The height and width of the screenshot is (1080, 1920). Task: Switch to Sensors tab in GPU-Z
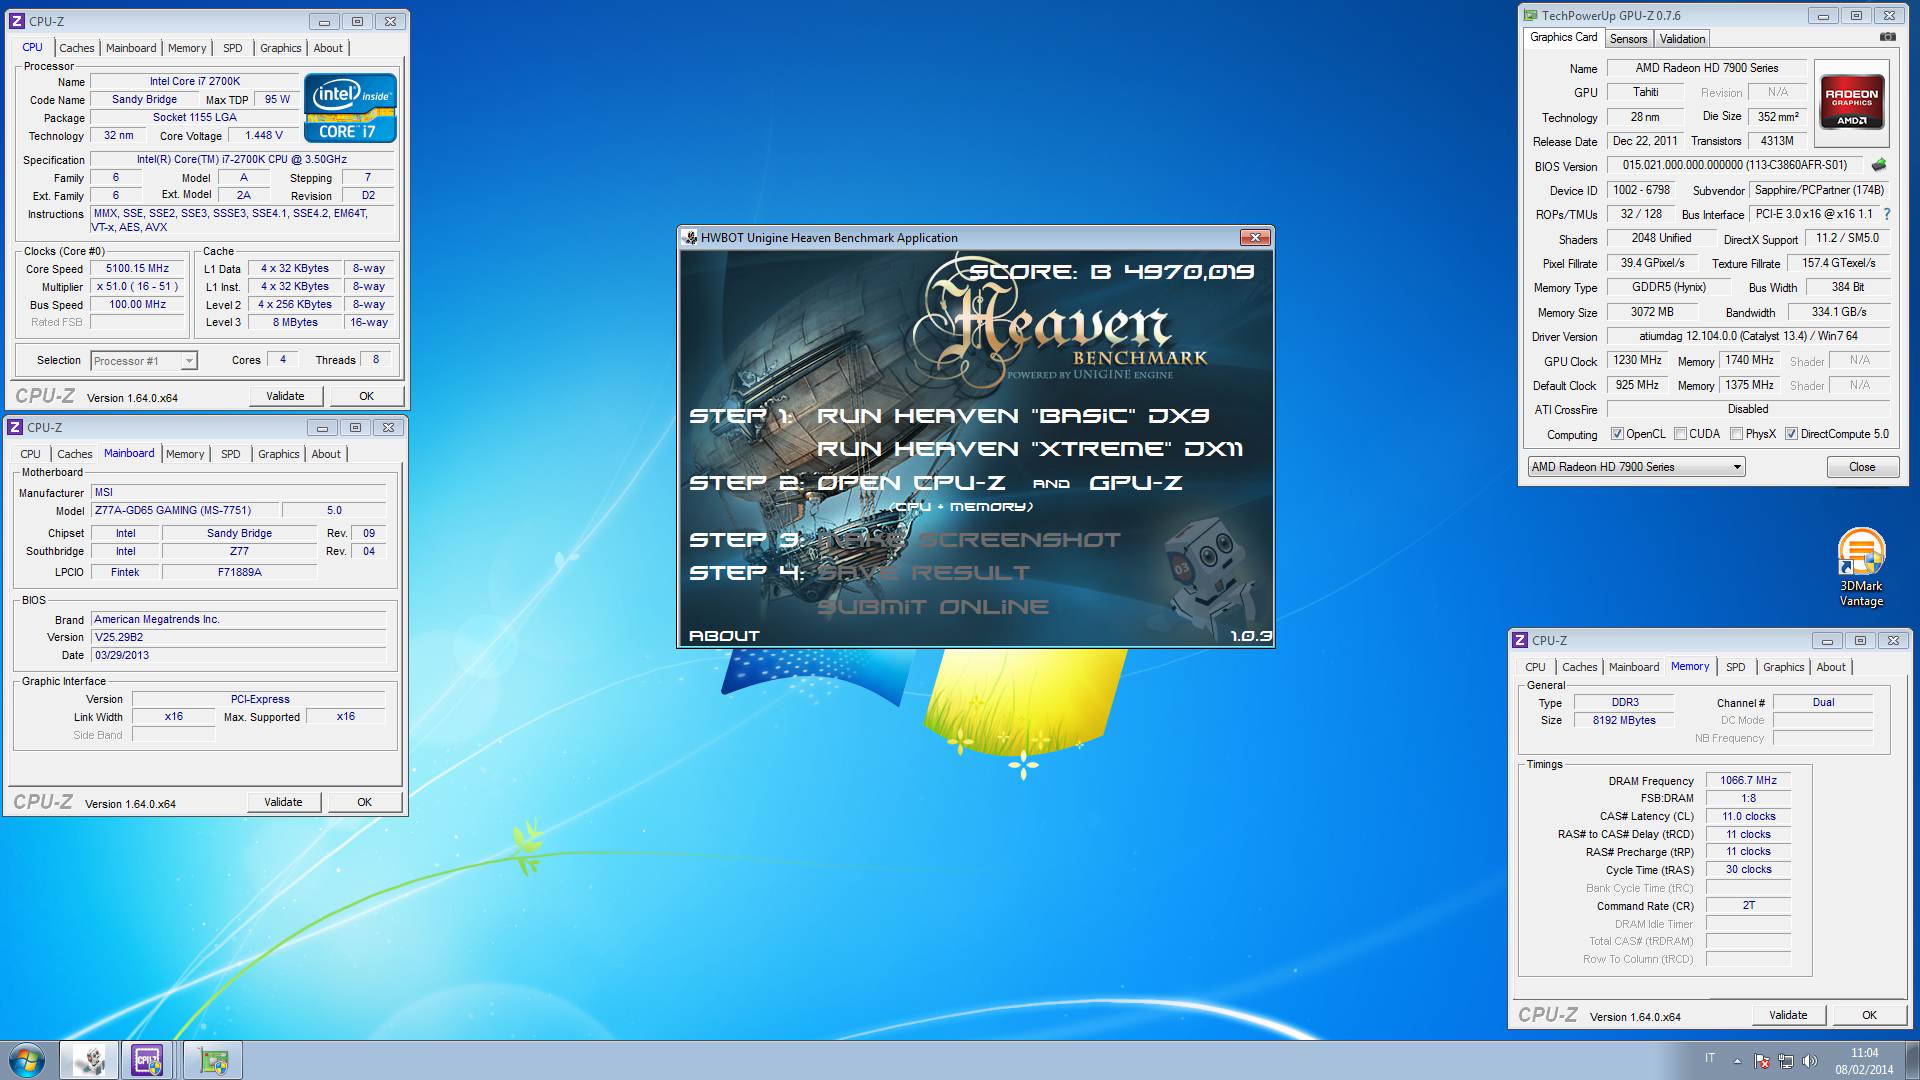1628,39
